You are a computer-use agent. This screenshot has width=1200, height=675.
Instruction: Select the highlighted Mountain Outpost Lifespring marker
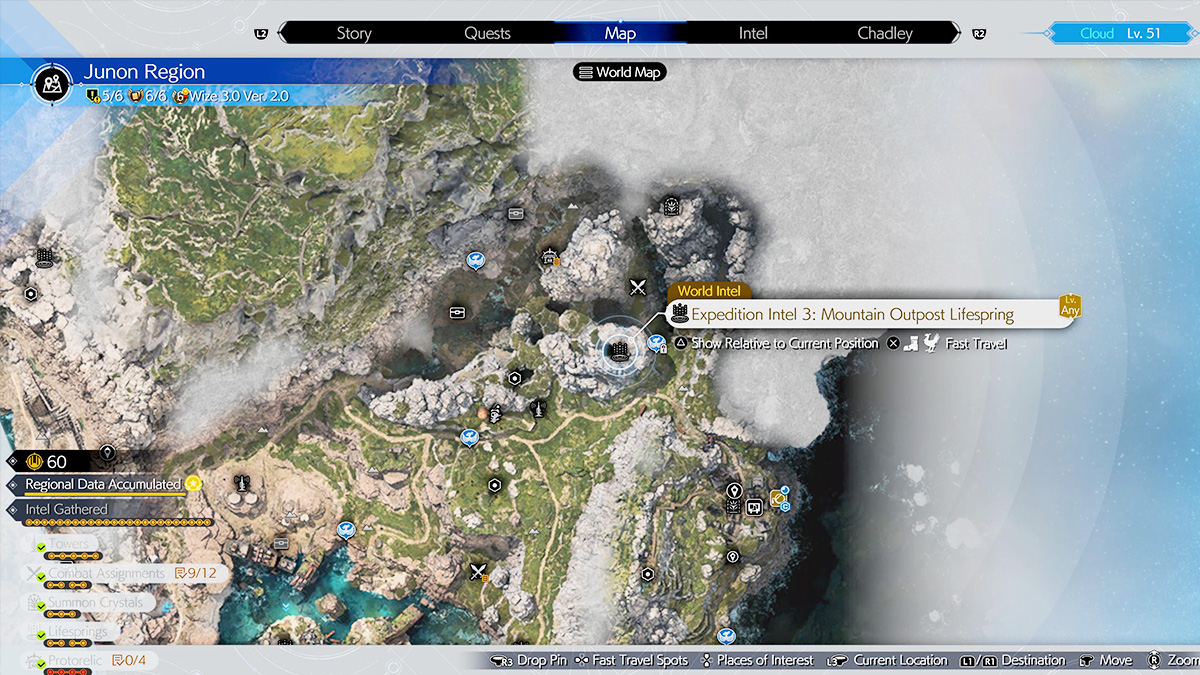(620, 349)
